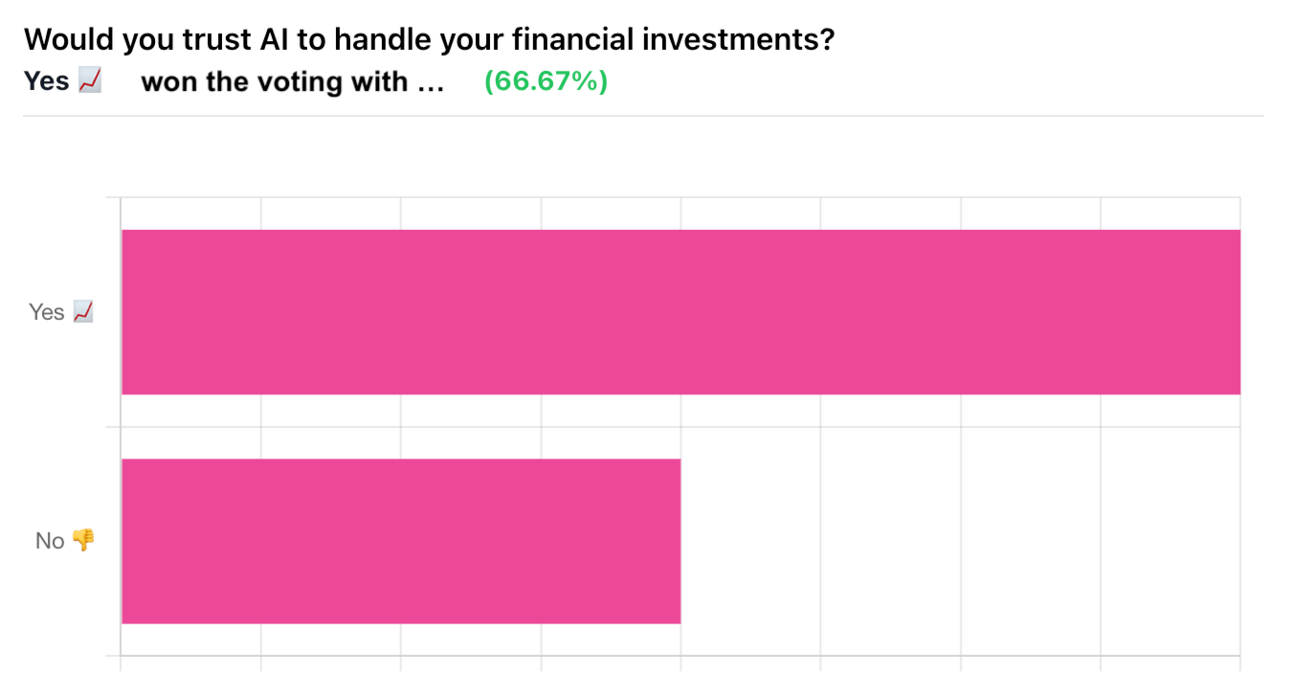Click the word "won" in the results line
This screenshot has width=1292, height=674.
point(170,82)
